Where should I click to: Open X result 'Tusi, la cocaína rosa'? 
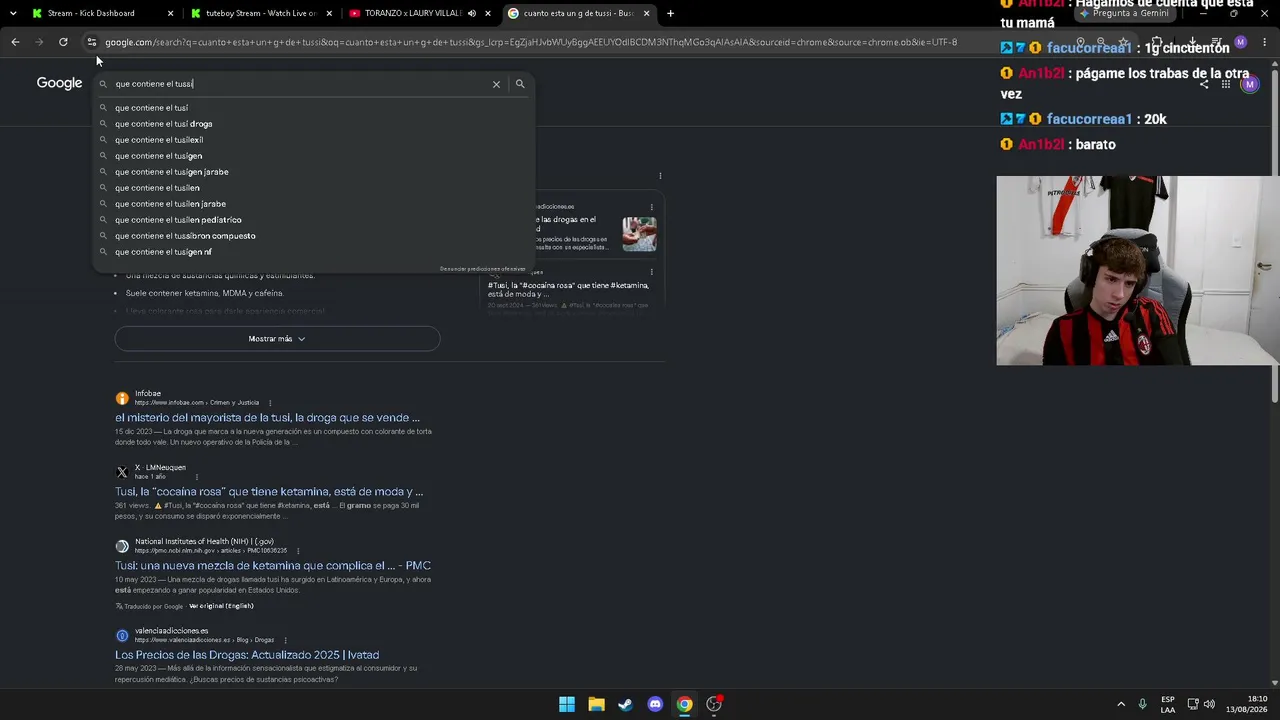coord(269,492)
